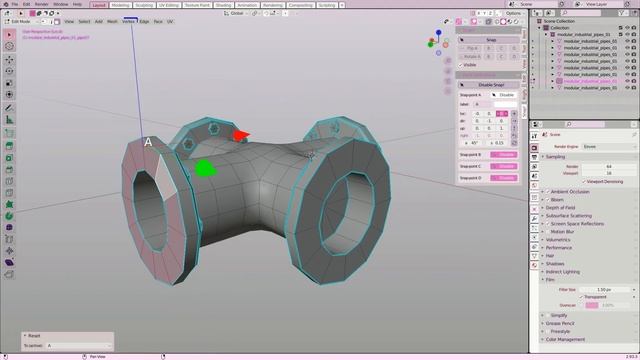Expand the Depth of Field panel

pos(558,208)
